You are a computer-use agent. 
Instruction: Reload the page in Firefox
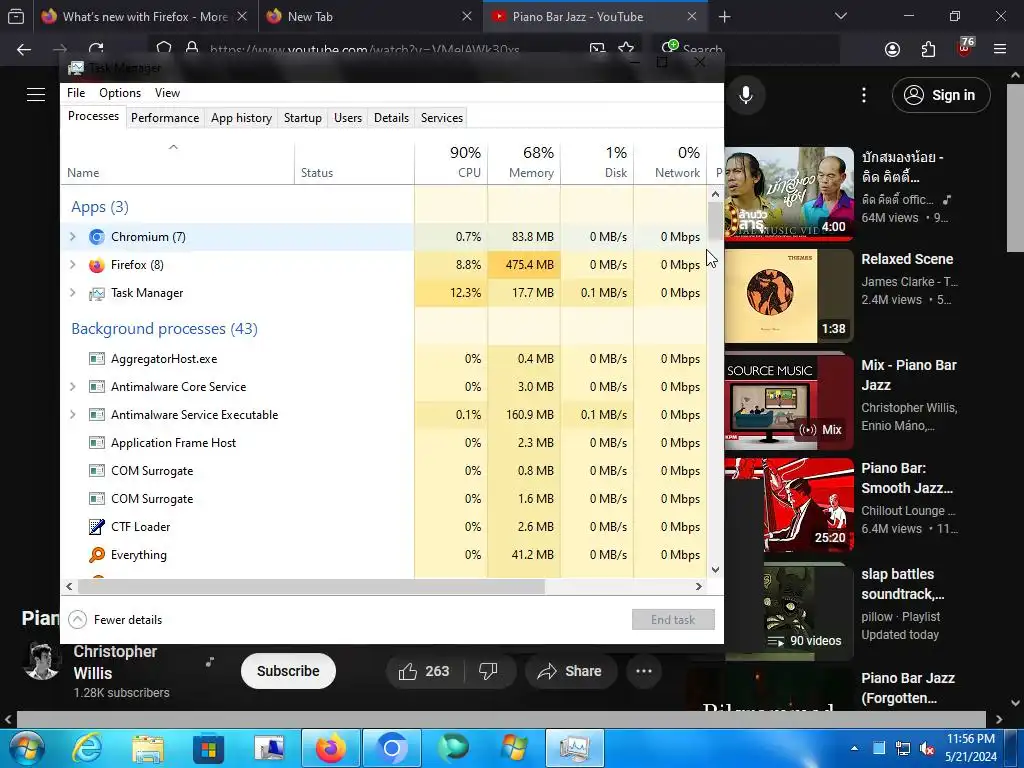point(96,49)
